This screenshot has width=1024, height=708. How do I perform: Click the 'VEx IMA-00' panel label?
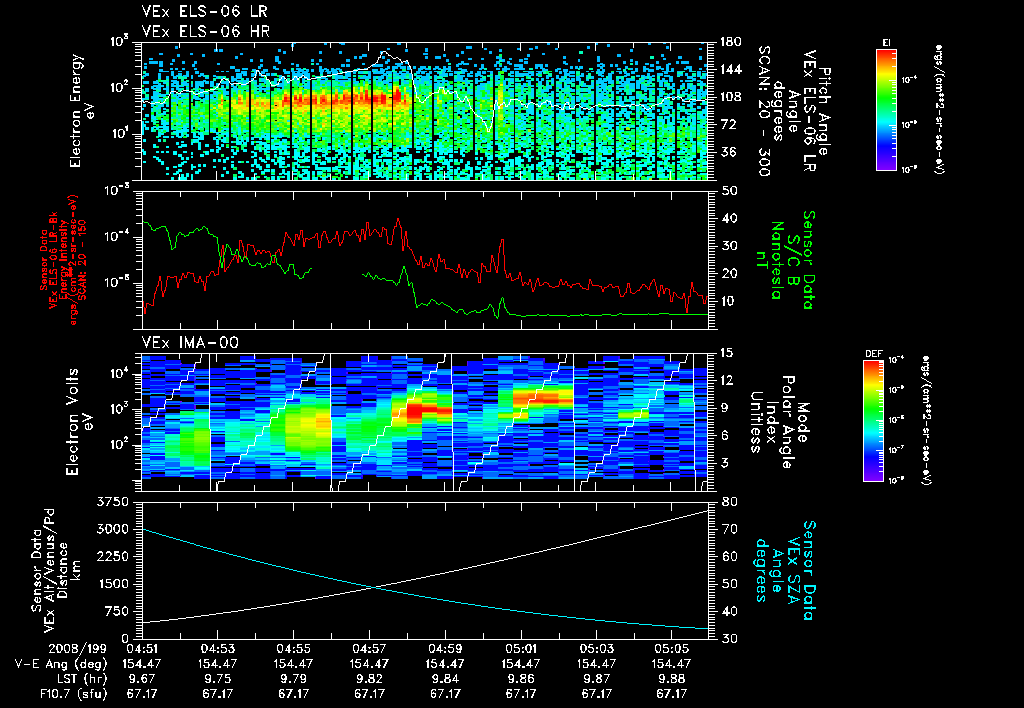coord(190,342)
